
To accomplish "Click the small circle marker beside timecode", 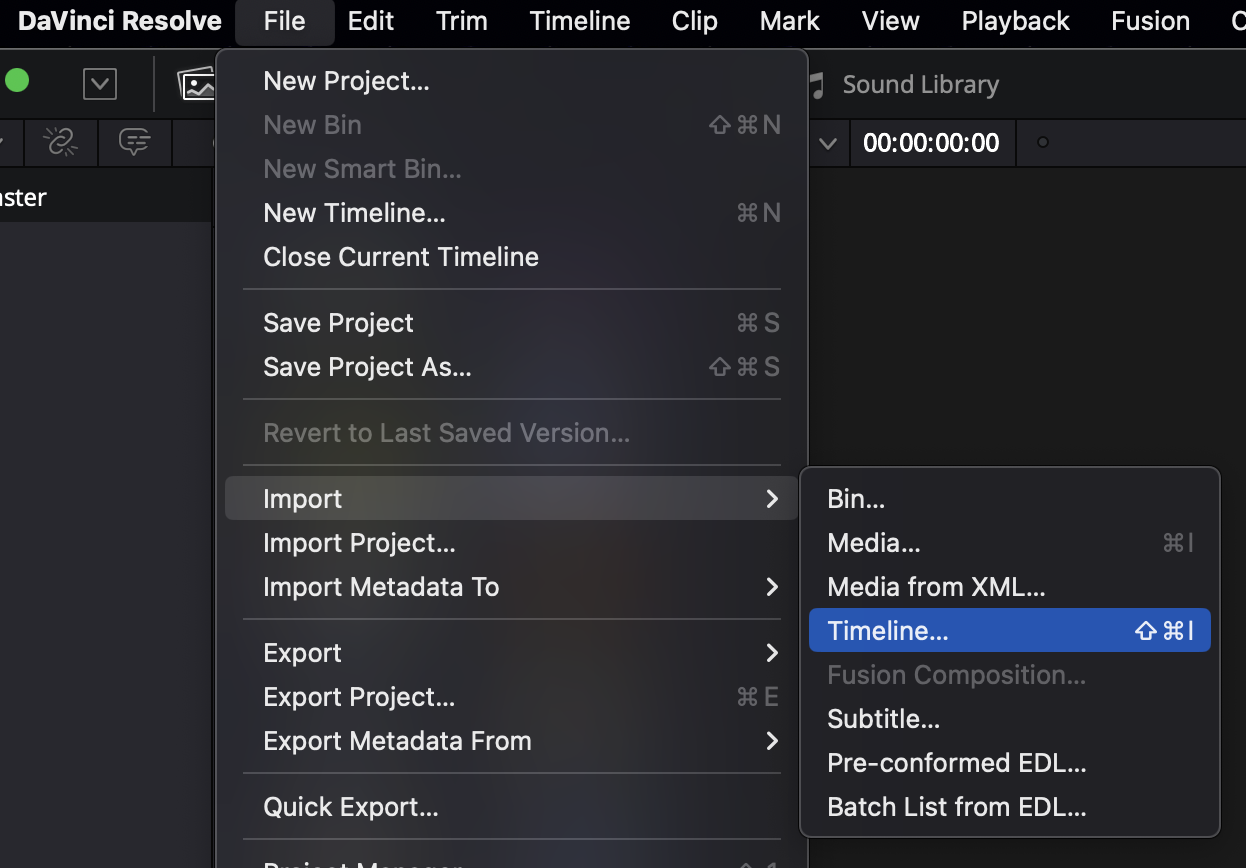I will [1043, 143].
